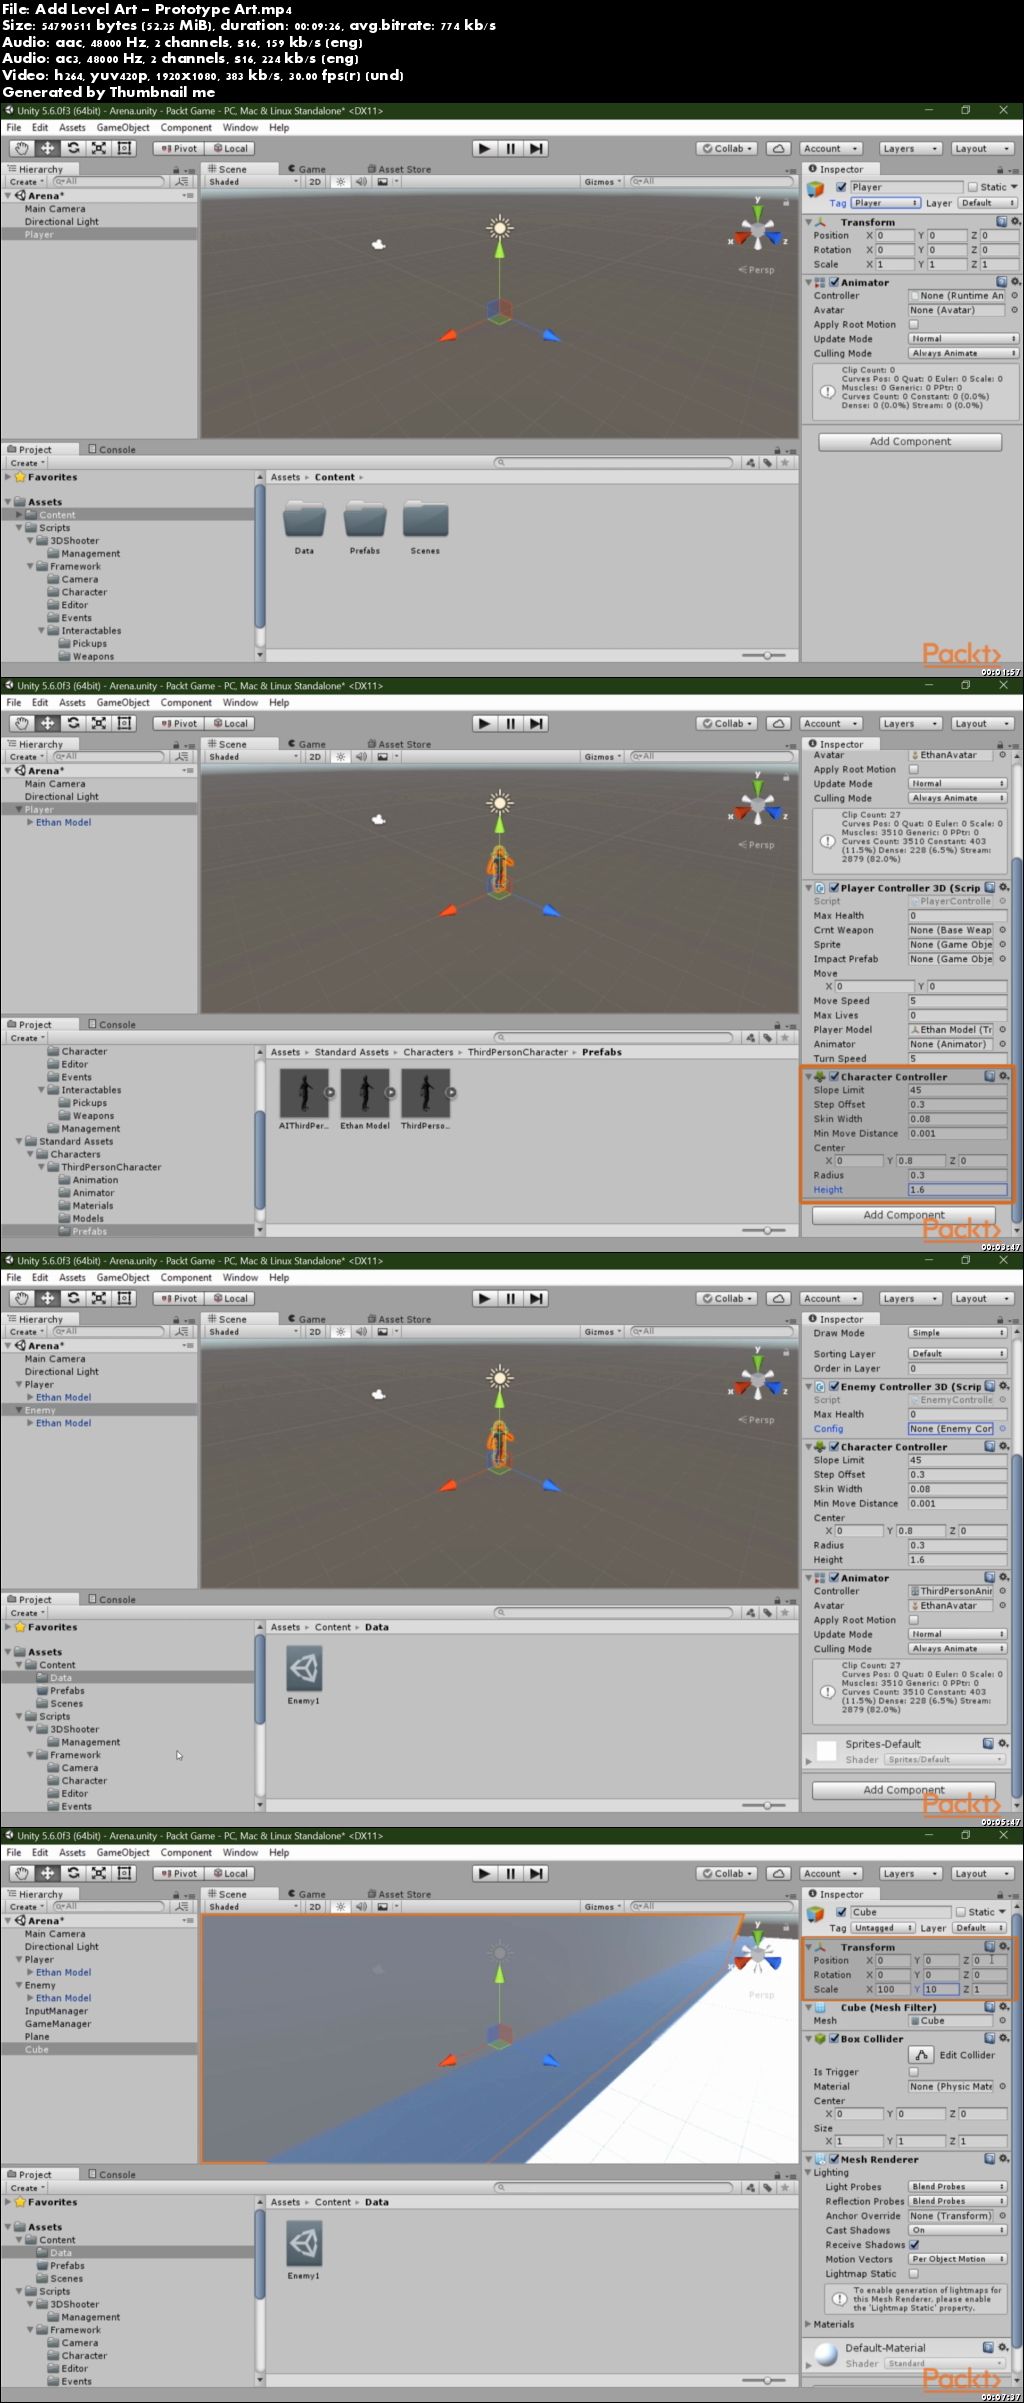Image resolution: width=1024 pixels, height=2403 pixels.
Task: Click the Edit Collider icon button
Action: tap(920, 2054)
